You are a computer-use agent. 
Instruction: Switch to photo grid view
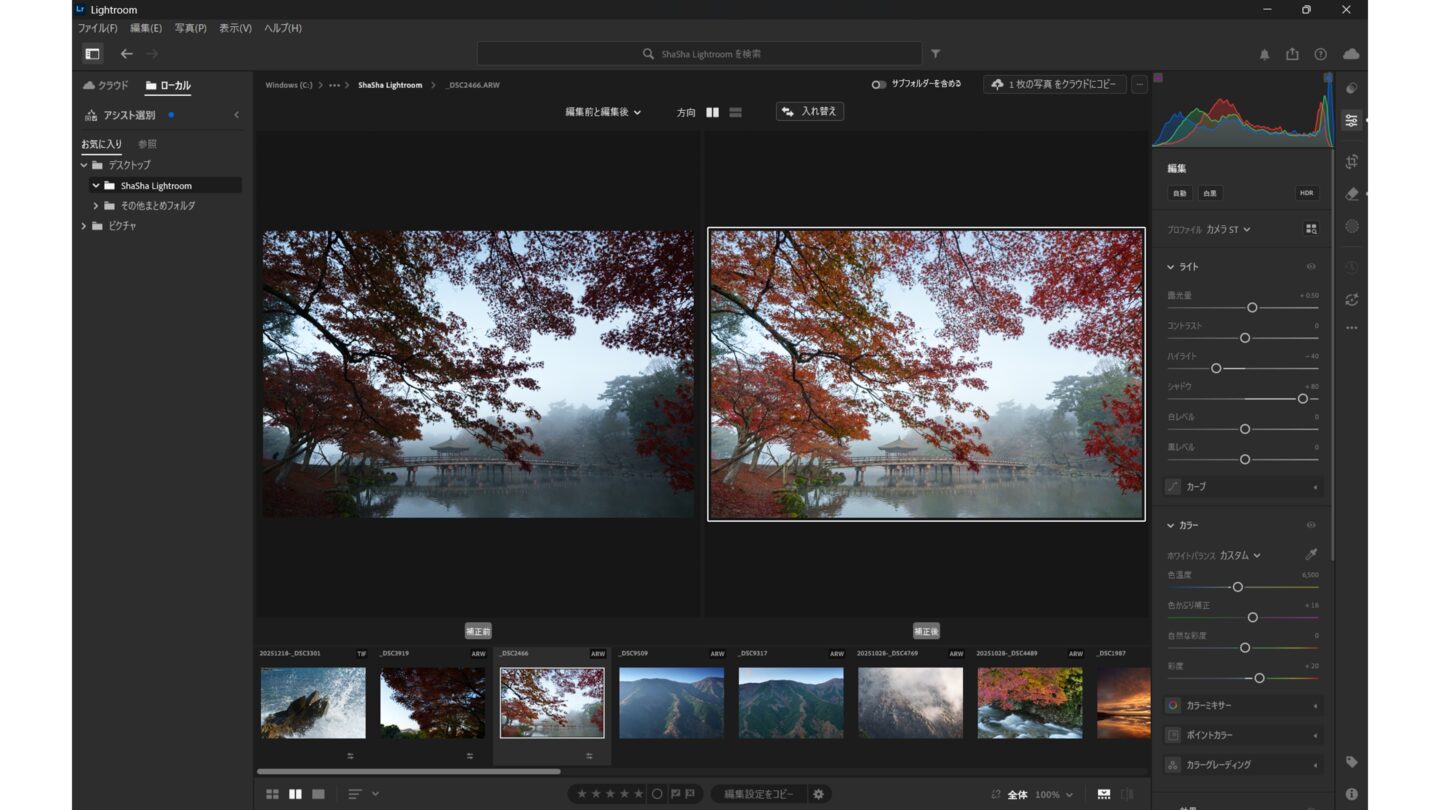coord(272,794)
